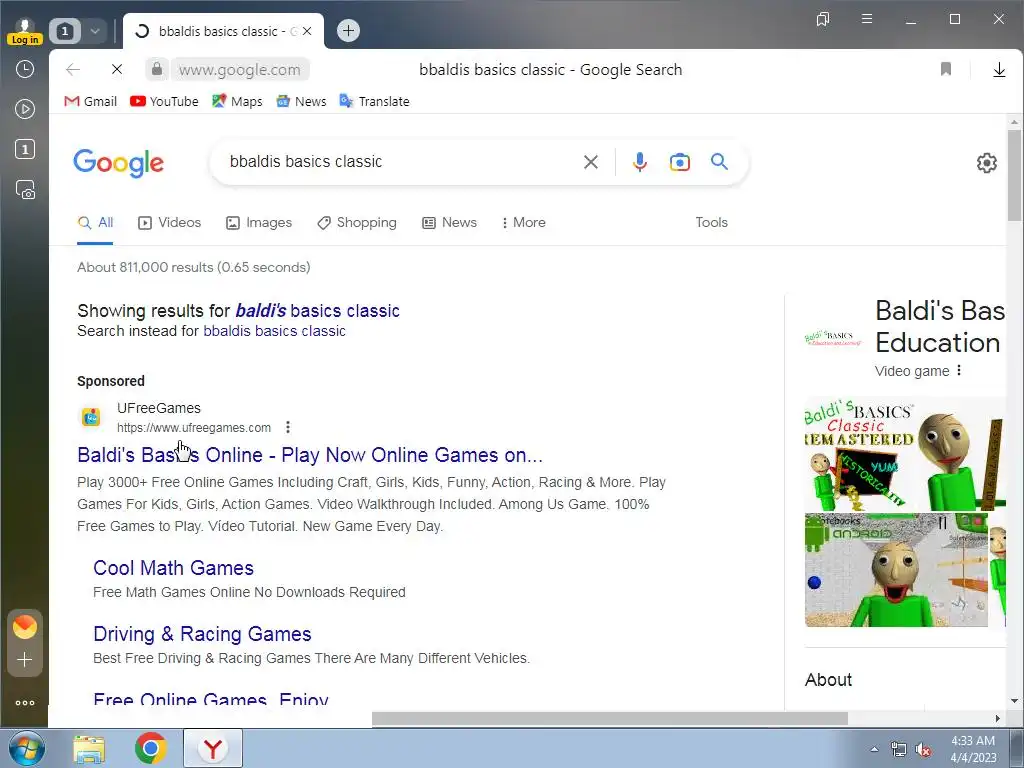This screenshot has width=1024, height=768.
Task: Open a new tab with plus button
Action: click(x=348, y=30)
